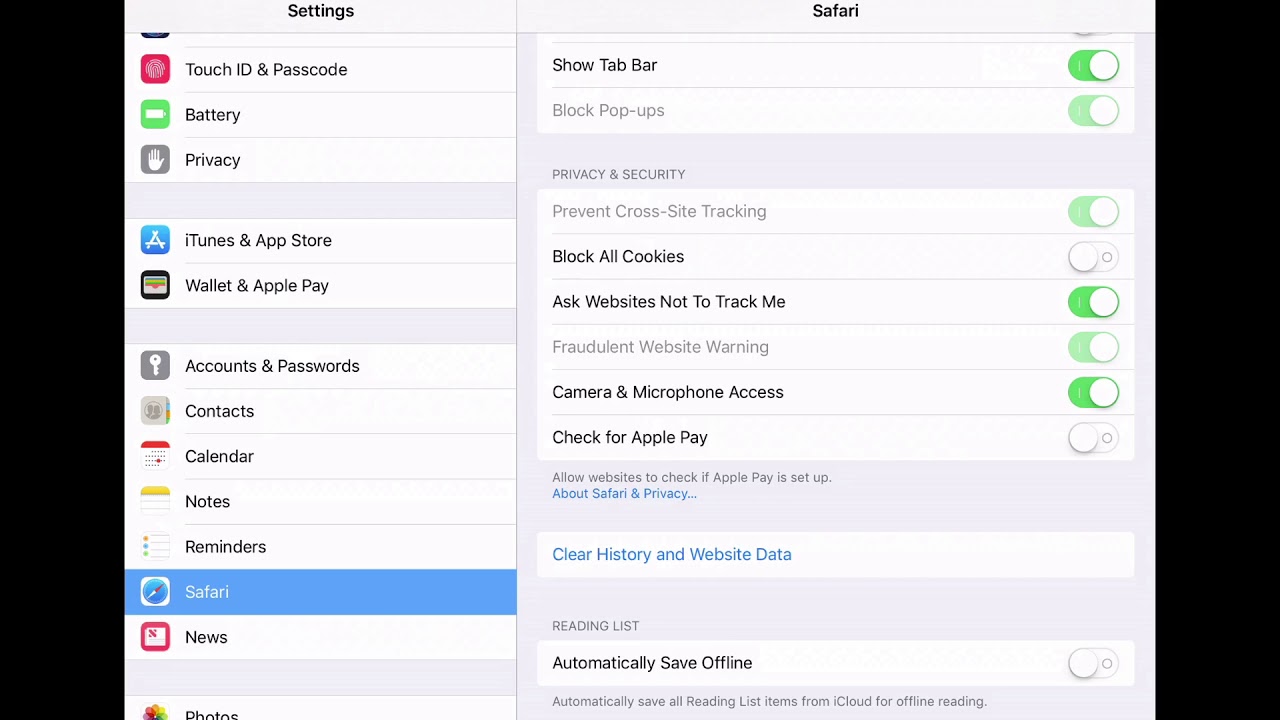Screen dimensions: 1280x720
Task: Enable Block All Cookies
Action: tap(1093, 257)
